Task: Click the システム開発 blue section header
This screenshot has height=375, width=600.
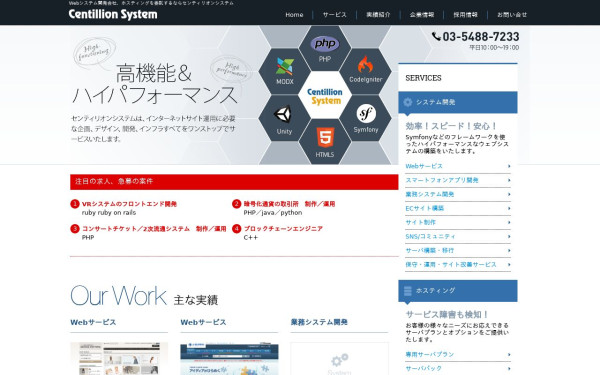Action: (x=458, y=102)
